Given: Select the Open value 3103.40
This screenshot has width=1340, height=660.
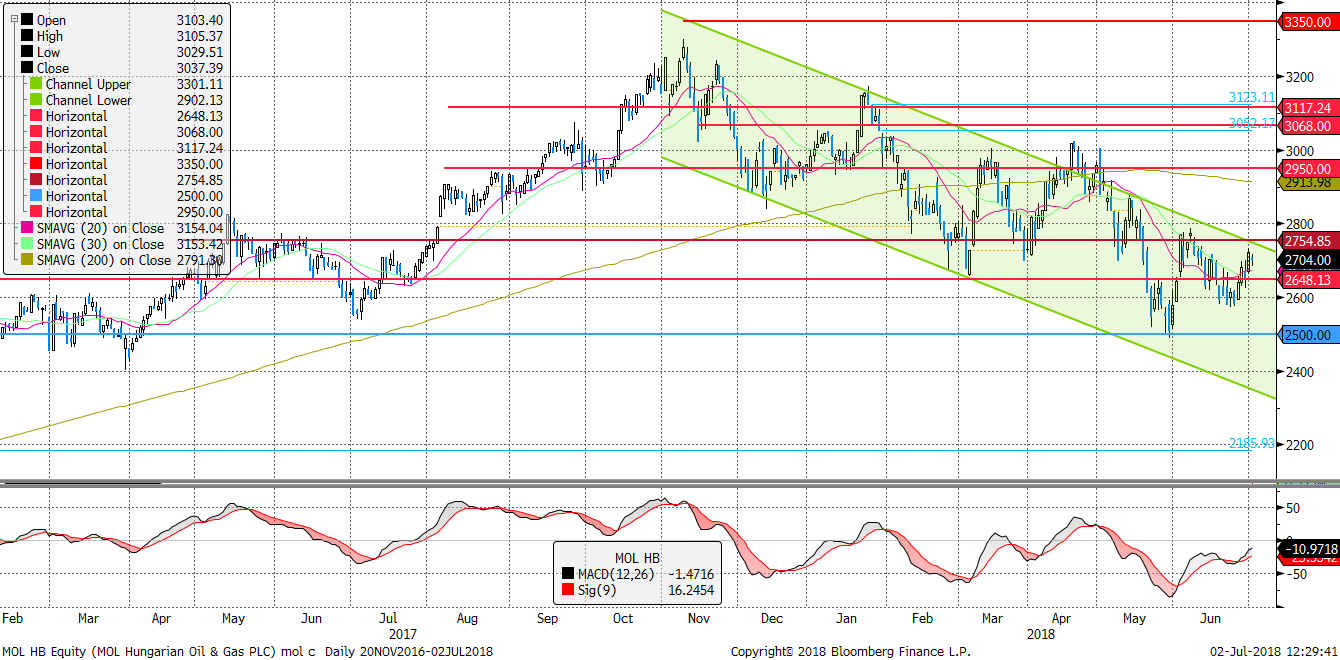Looking at the screenshot, I should [x=198, y=20].
